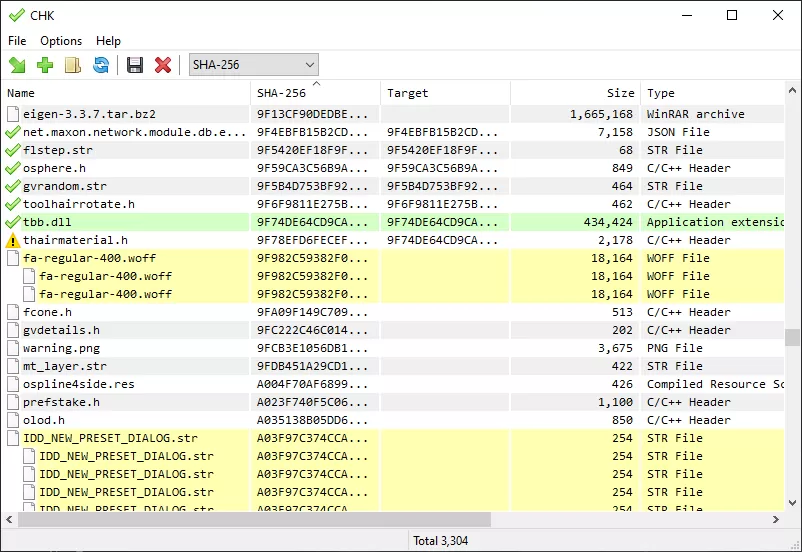Image resolution: width=802 pixels, height=552 pixels.
Task: Click the green plus add icon
Action: pyautogui.click(x=45, y=65)
